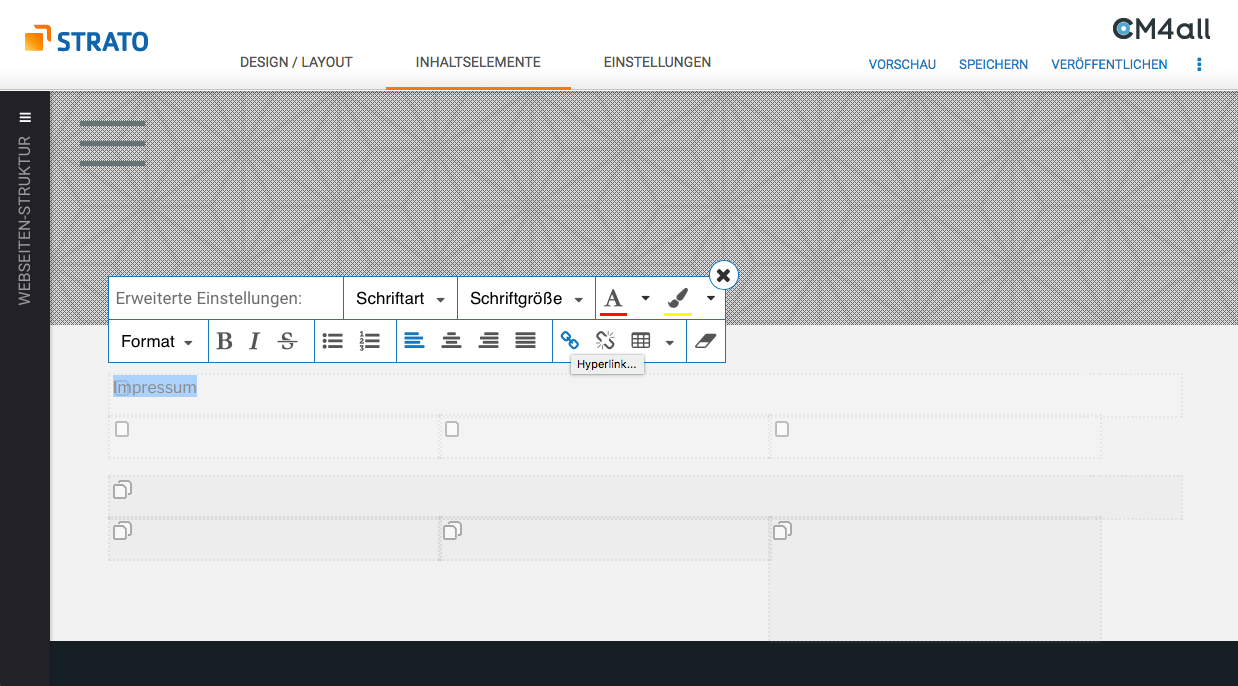
Task: Expand font color dropdown arrow
Action: point(645,299)
